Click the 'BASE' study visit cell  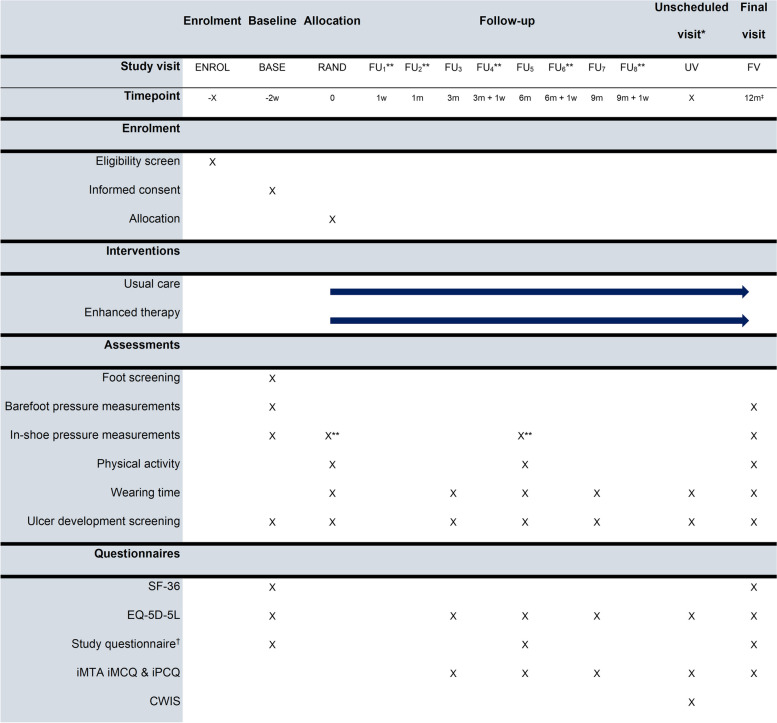click(272, 67)
